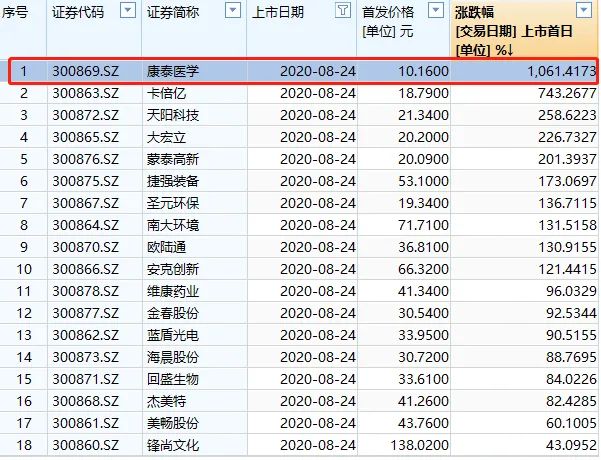Click security code 300863.SZ

[x=85, y=93]
